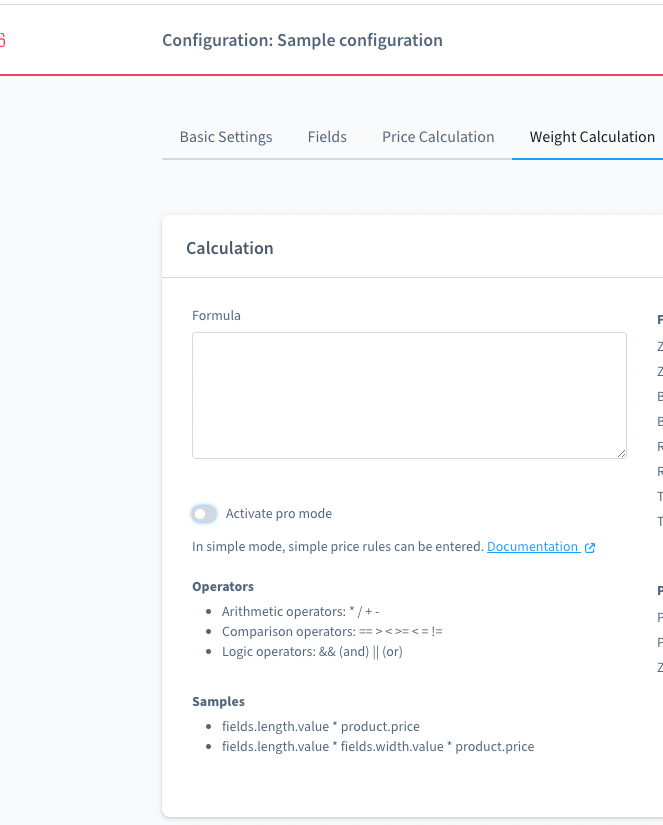Viewport: 663px width, 825px height.
Task: Click the 'Operators' section heading
Action: [223, 587]
